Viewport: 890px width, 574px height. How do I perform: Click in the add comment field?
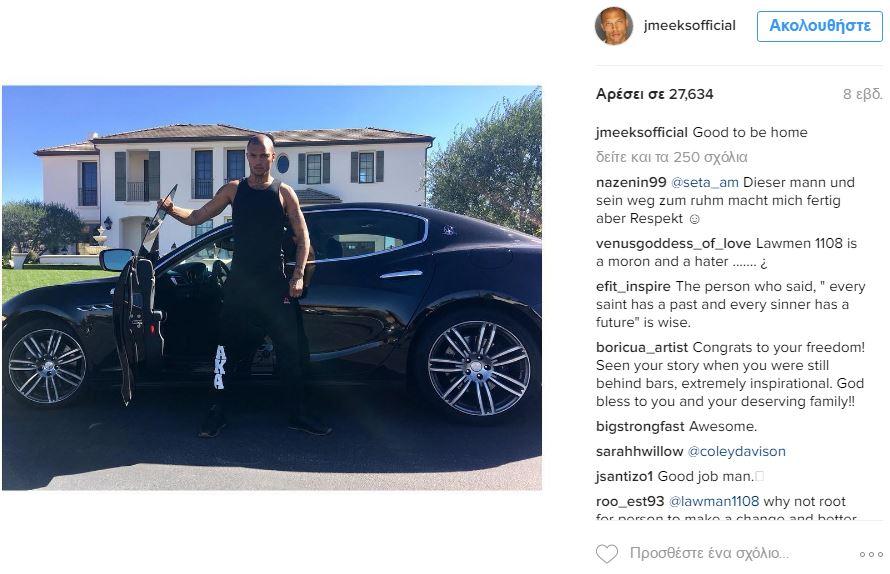tap(710, 553)
